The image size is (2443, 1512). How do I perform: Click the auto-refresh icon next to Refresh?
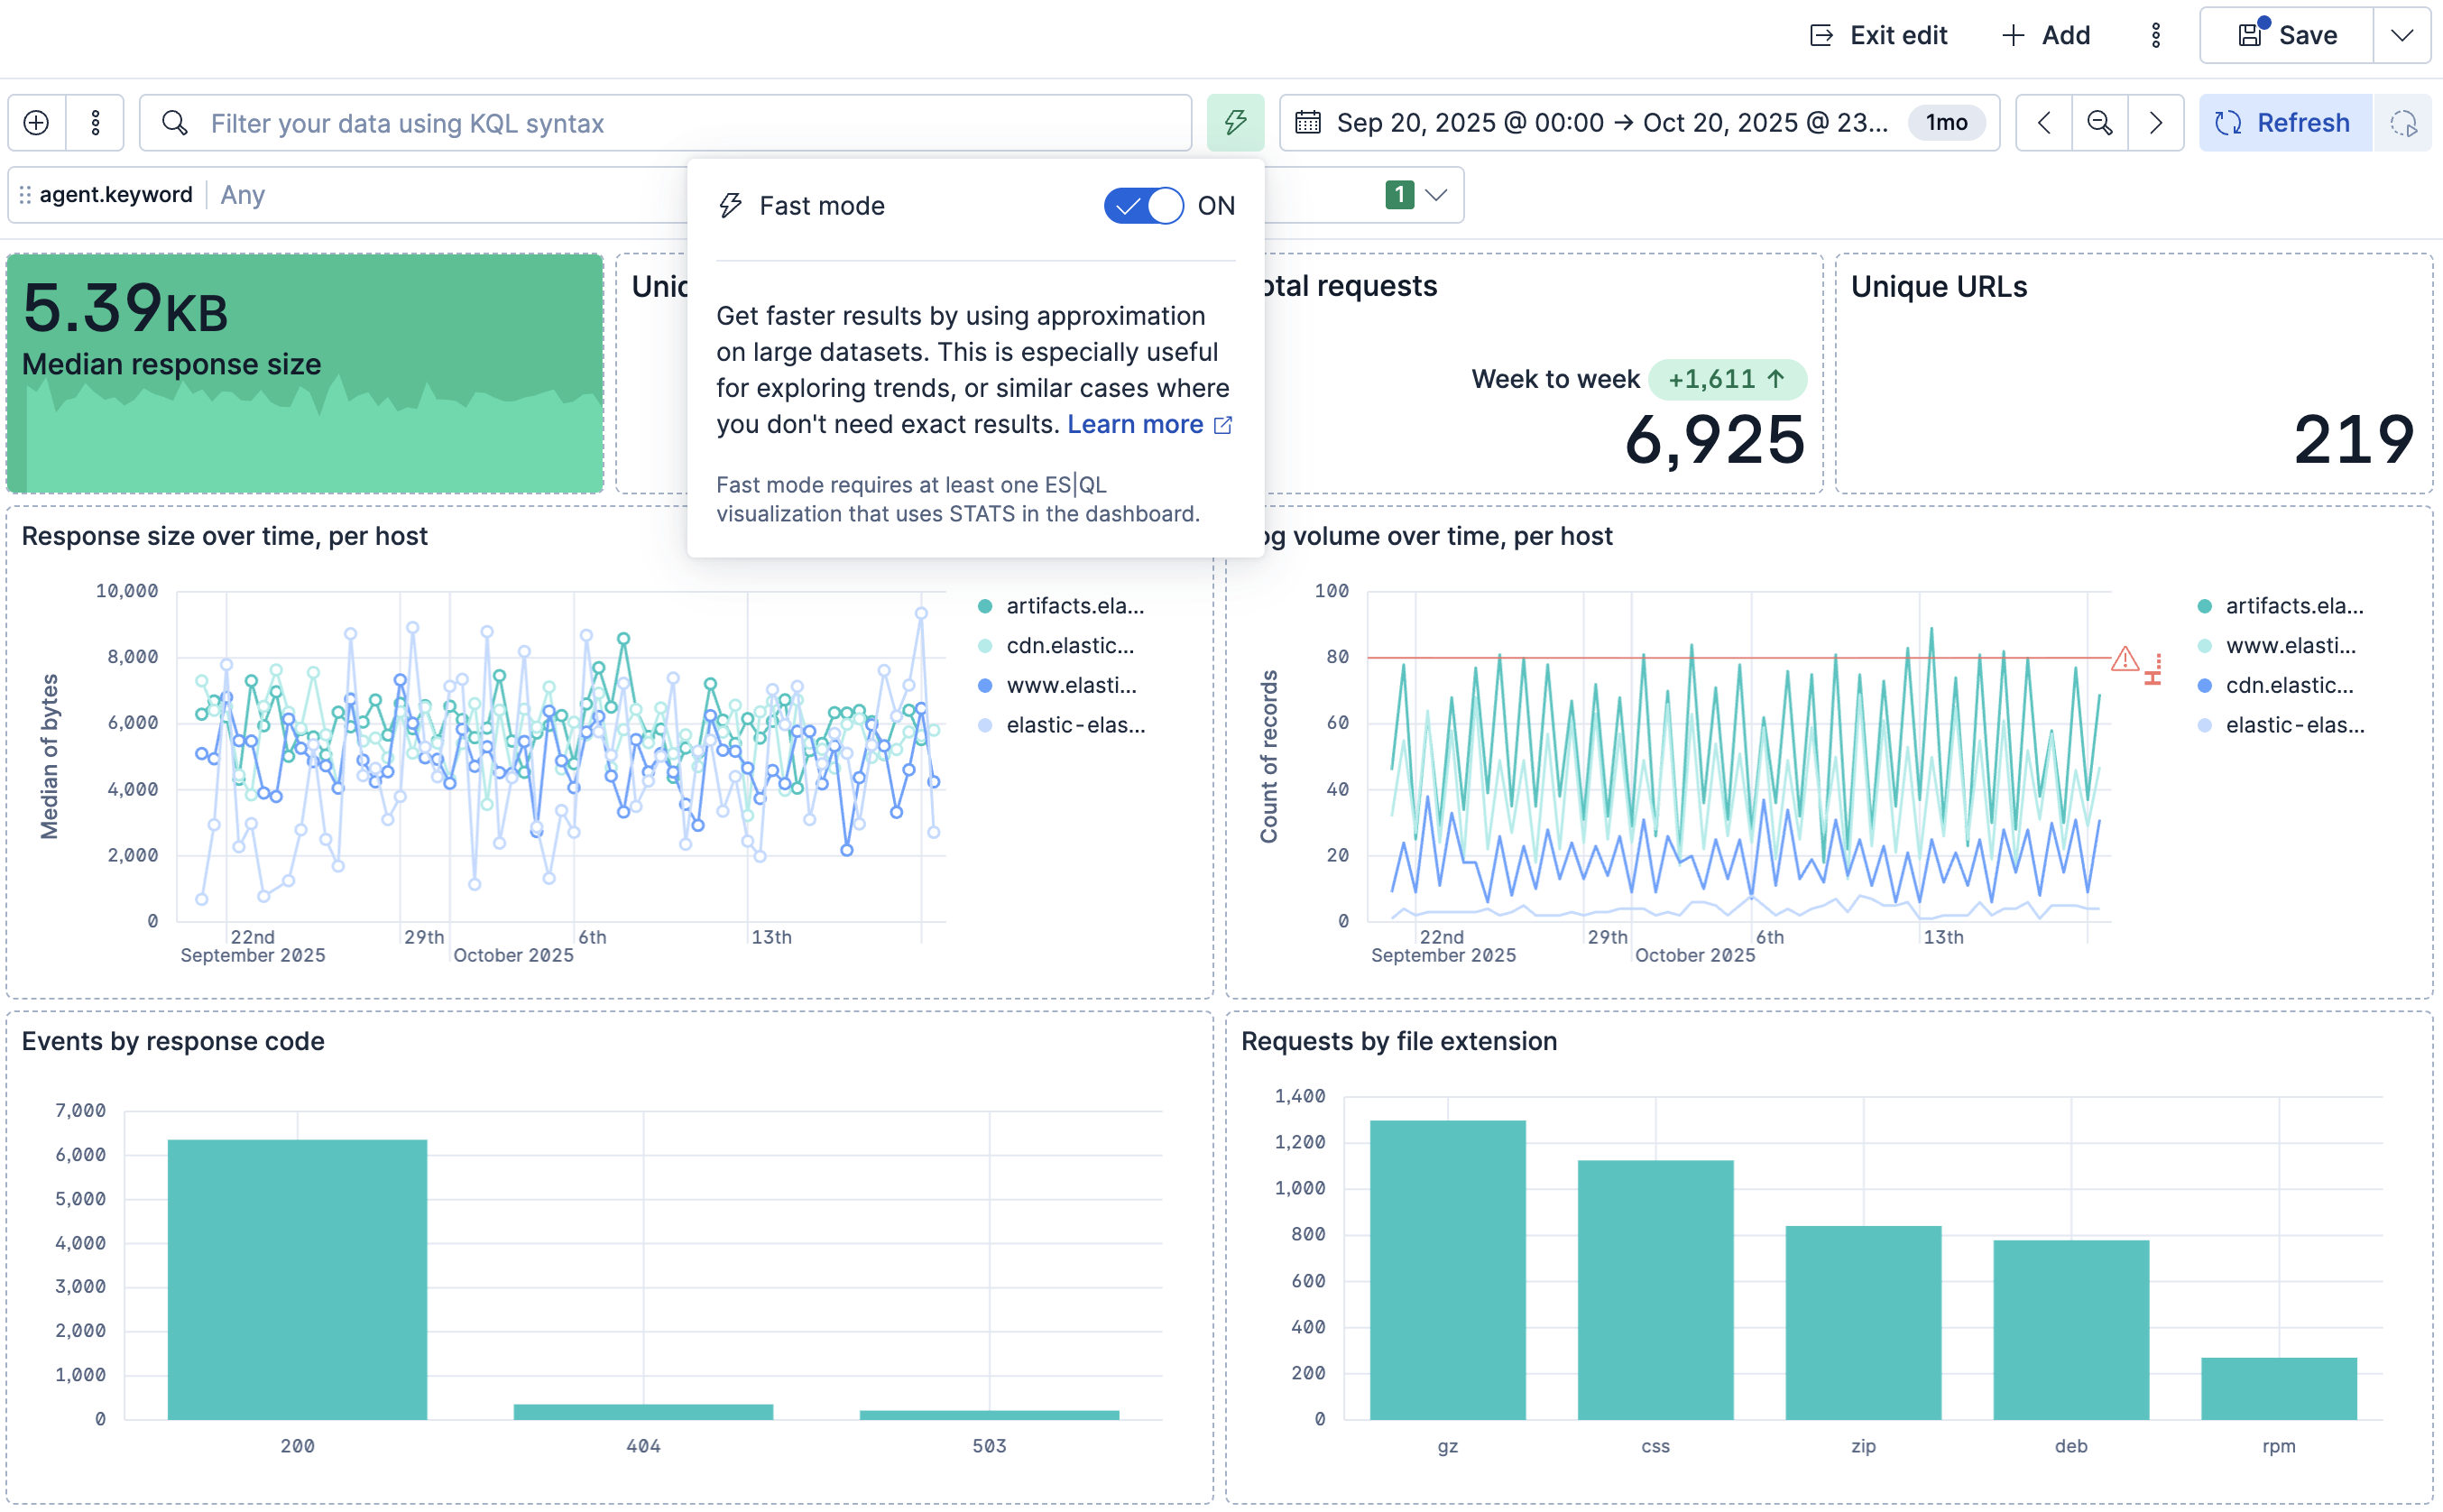coord(2404,123)
